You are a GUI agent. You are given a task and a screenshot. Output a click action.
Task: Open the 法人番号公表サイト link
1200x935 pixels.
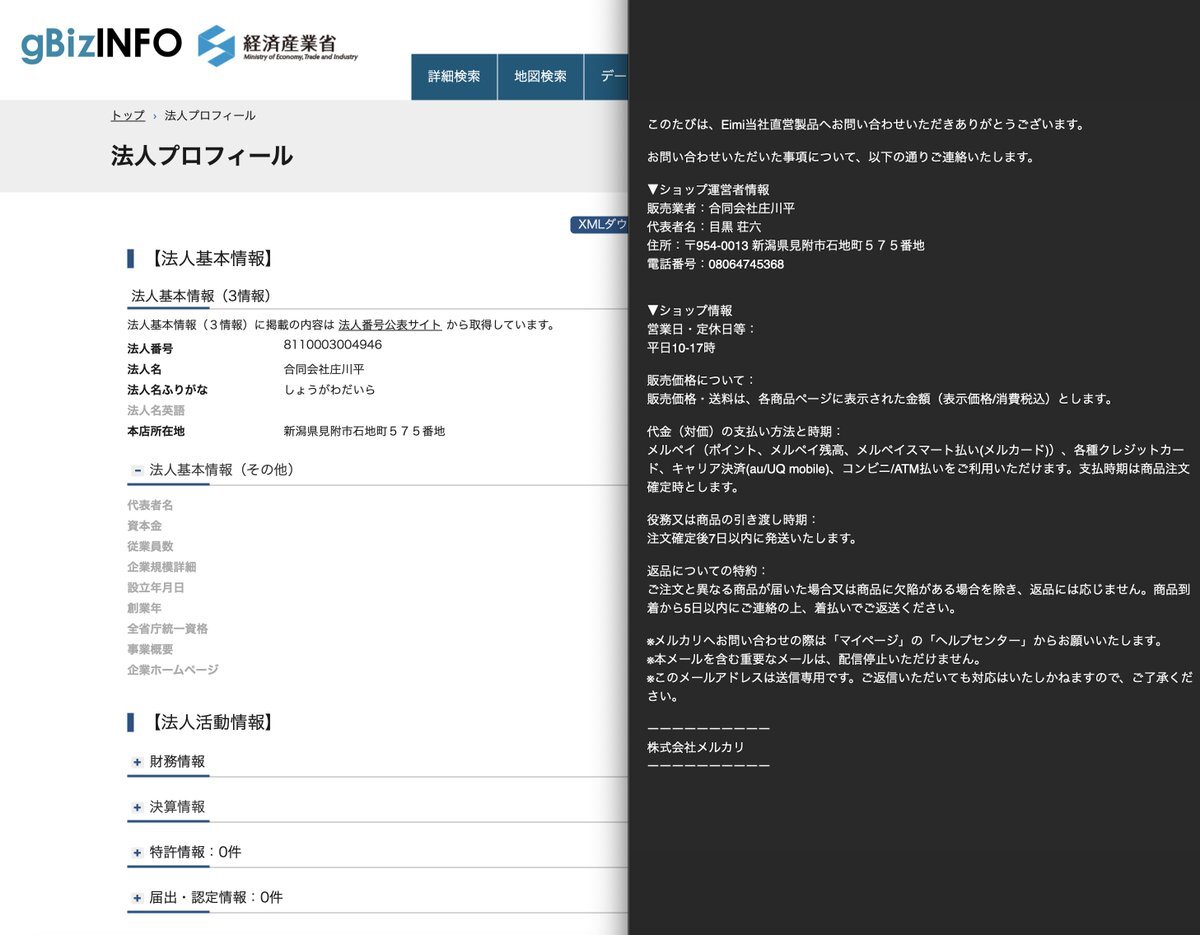pos(390,325)
